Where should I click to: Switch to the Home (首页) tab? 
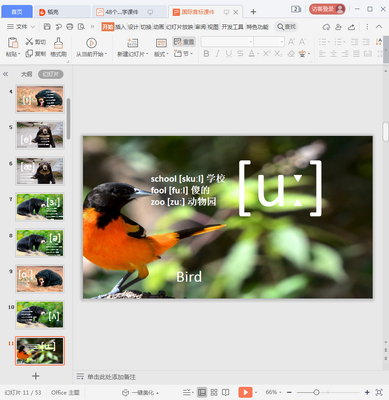tap(17, 12)
